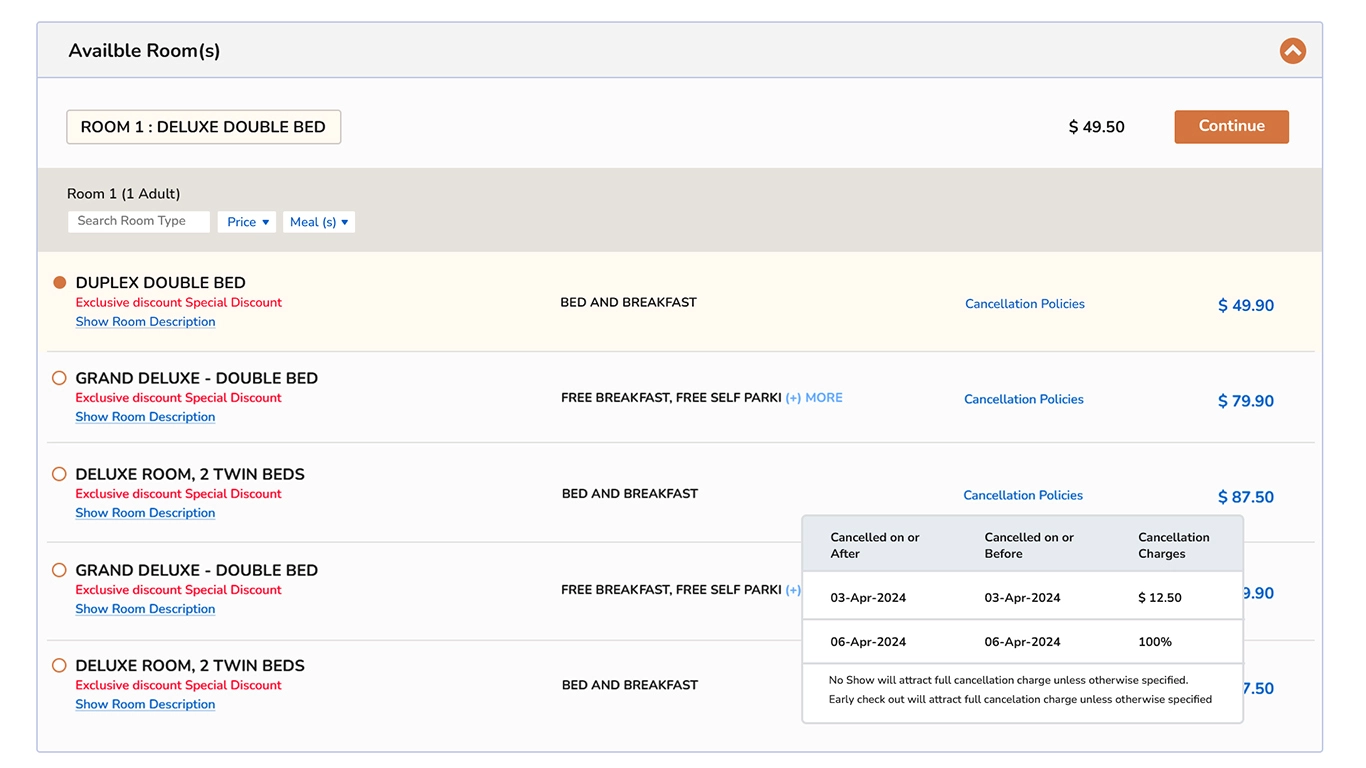
Task: Click the Room 1: Deluxe Double Bed tab
Action: pyautogui.click(x=203, y=127)
